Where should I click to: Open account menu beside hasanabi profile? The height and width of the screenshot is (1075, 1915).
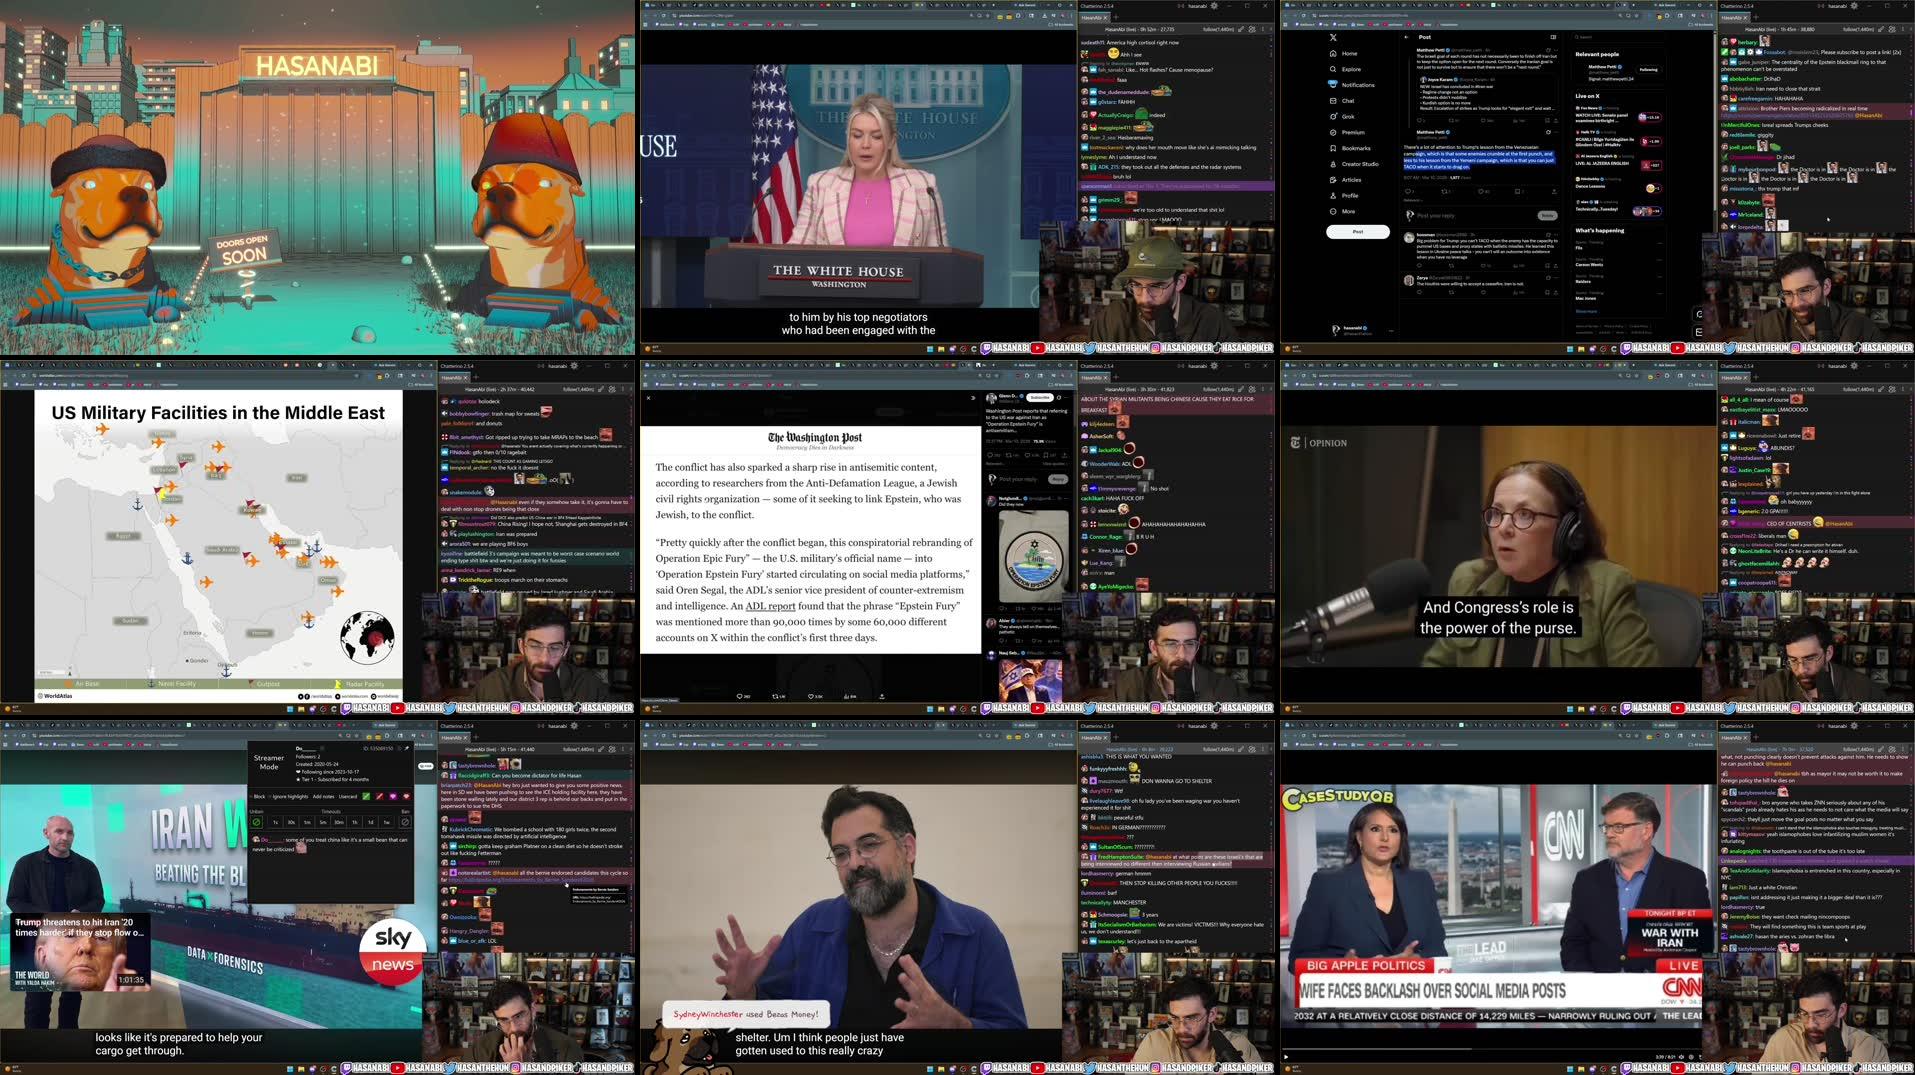(1390, 329)
